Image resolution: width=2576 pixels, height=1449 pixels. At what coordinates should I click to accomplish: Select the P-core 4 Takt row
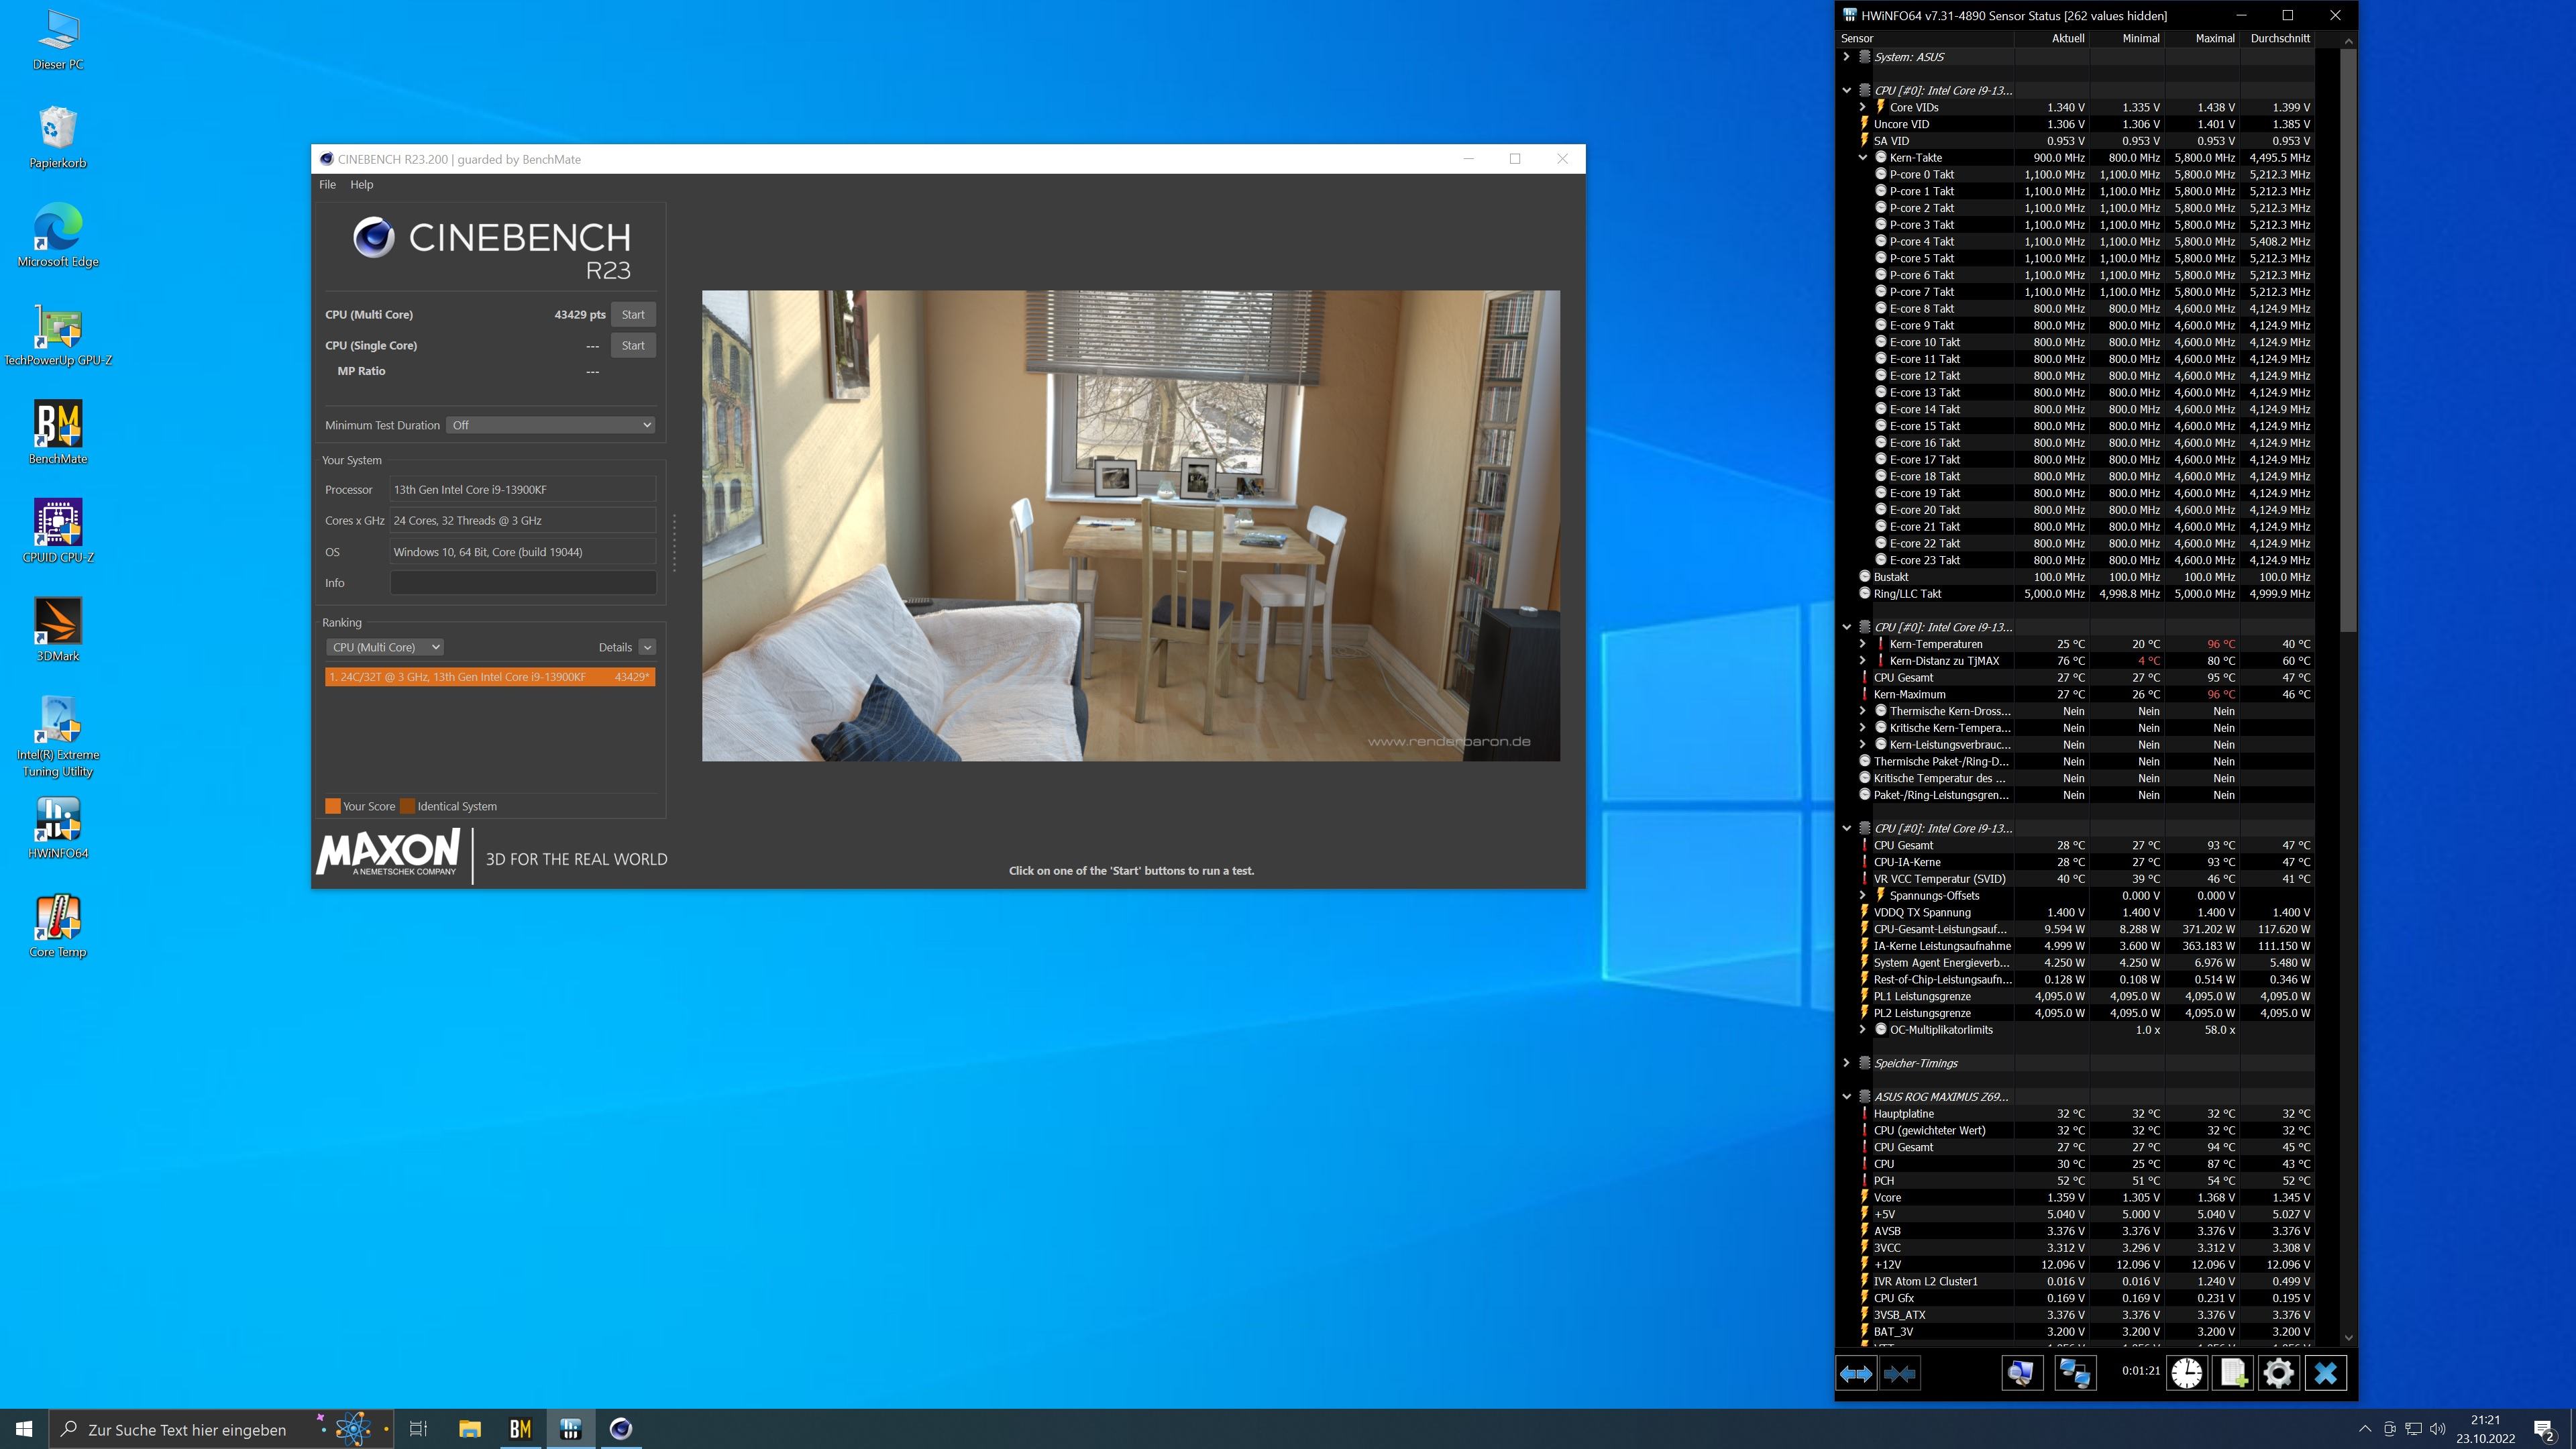point(2076,241)
